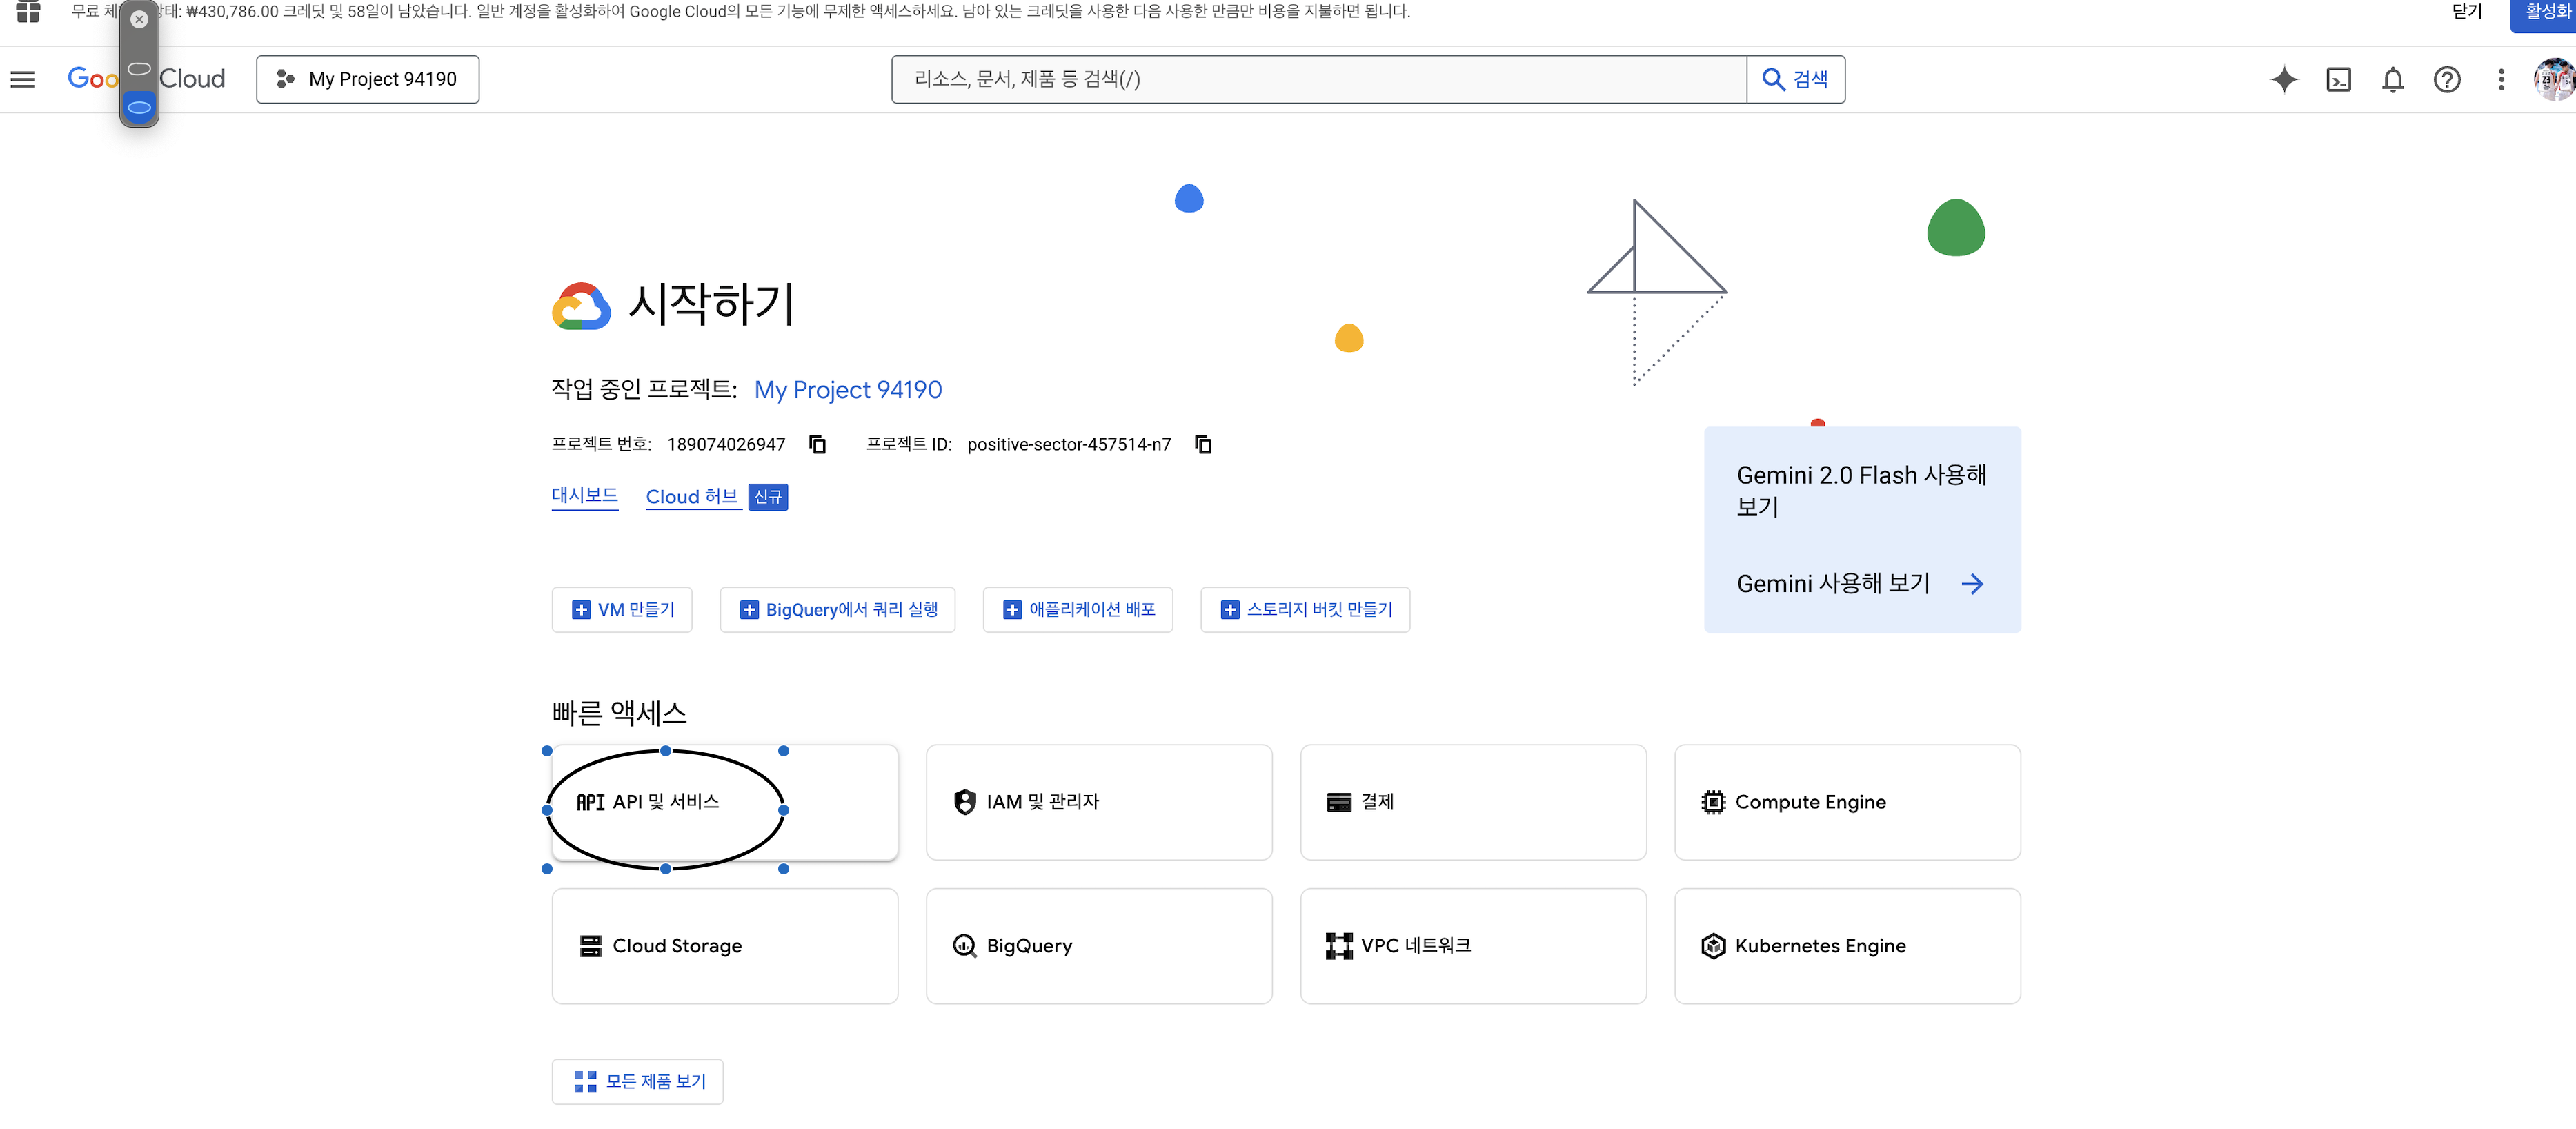Click the 모든 제품 보기 button

638,1081
